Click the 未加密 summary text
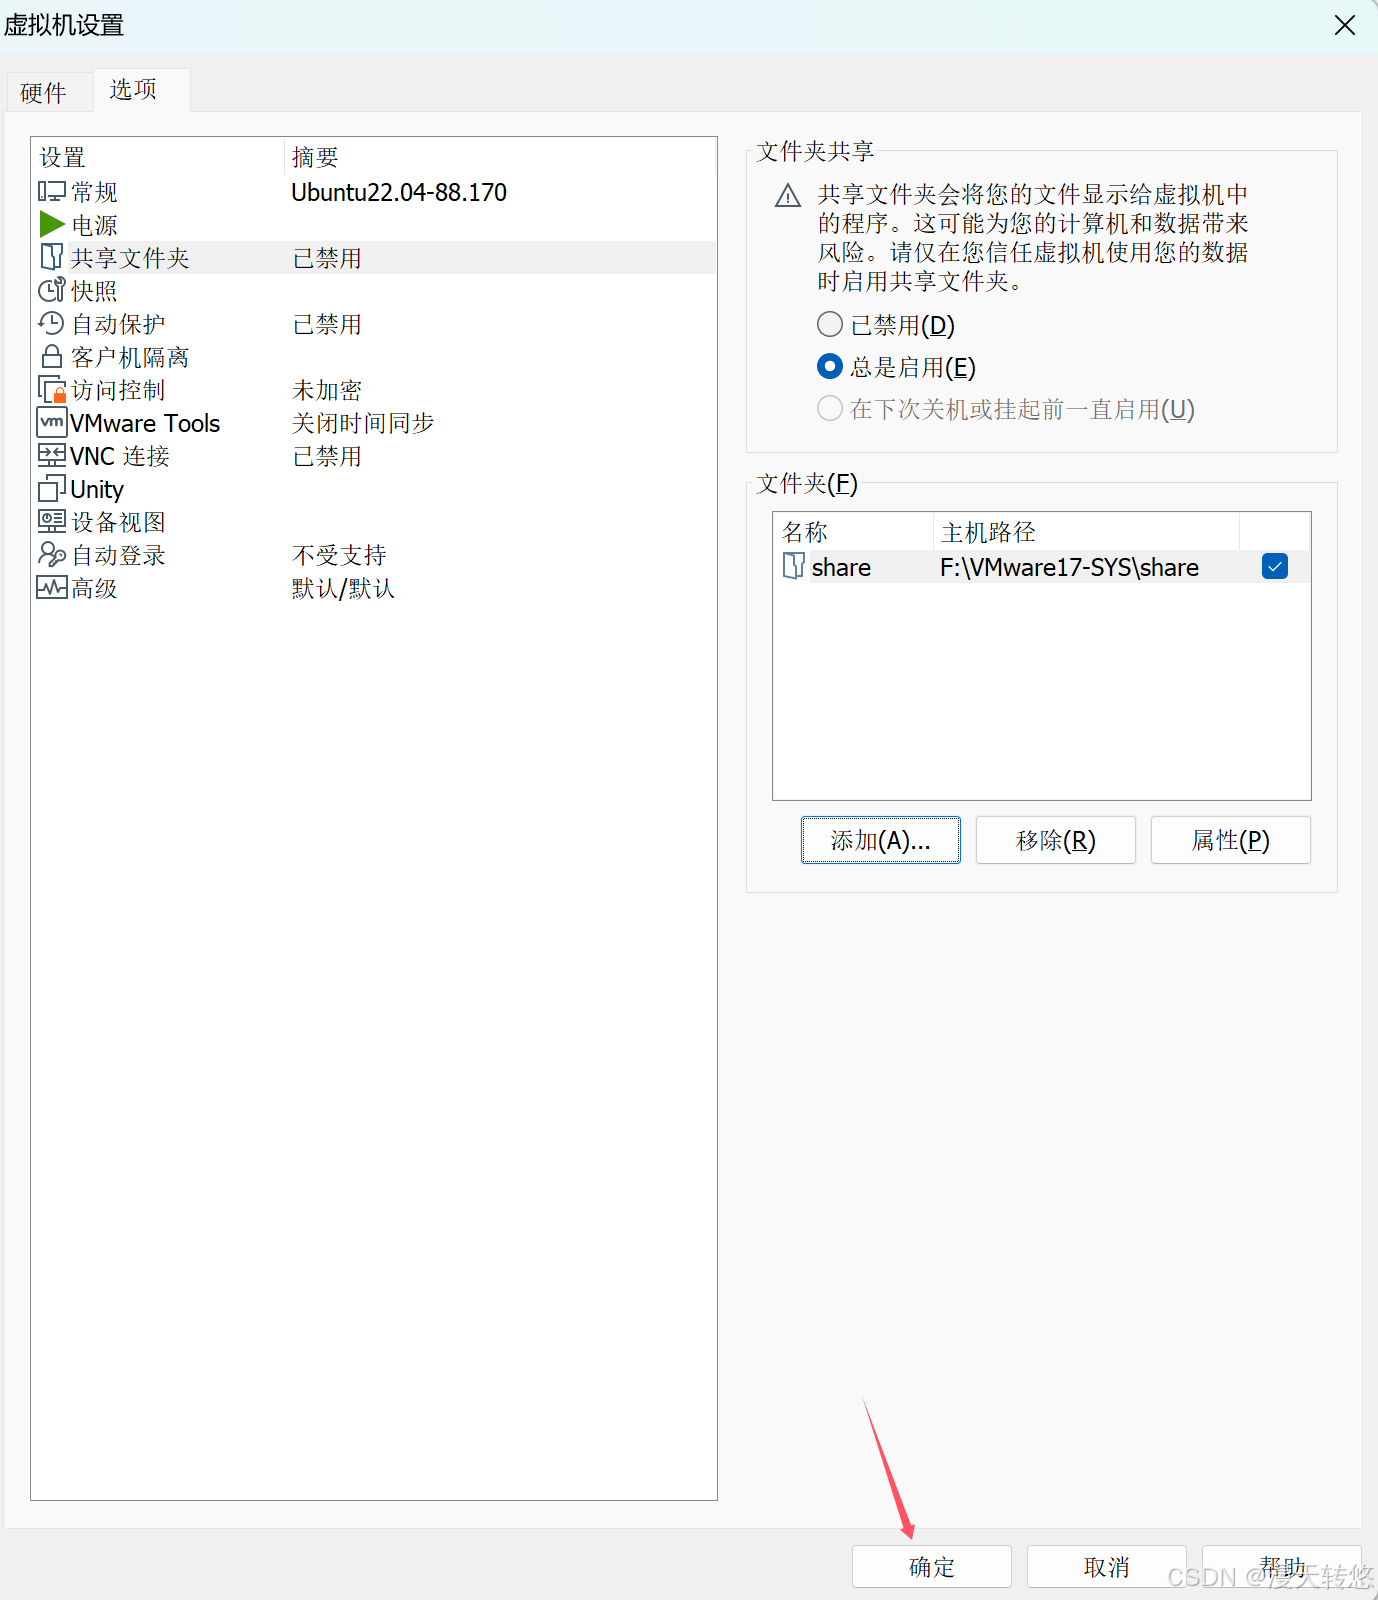 coord(327,390)
